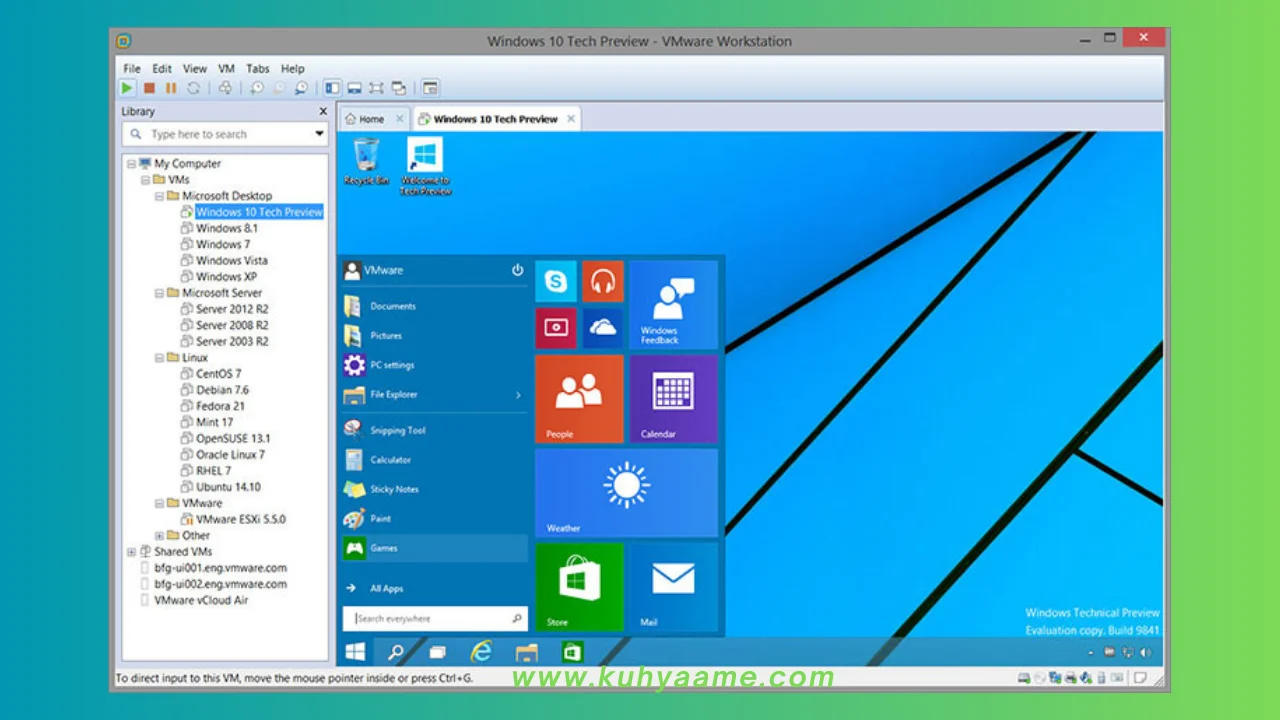Take a snapshot using the toolbar icon

[x=257, y=88]
